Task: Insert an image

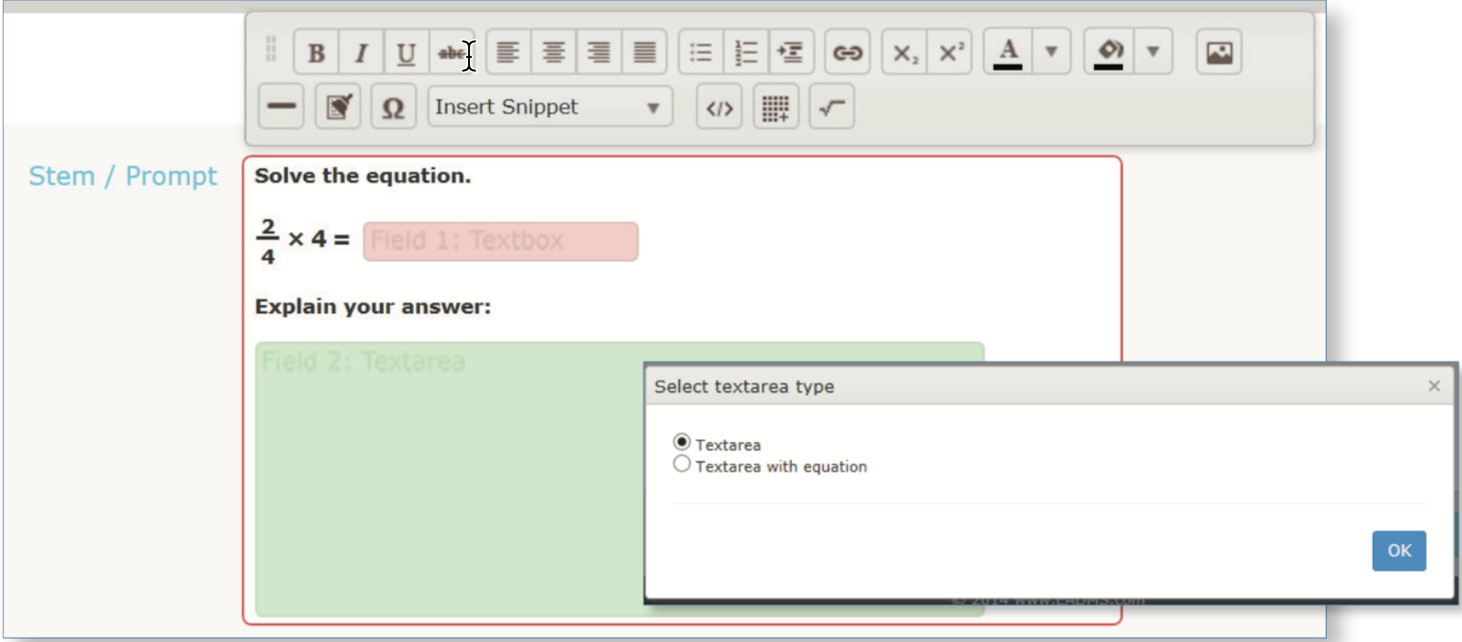Action: pyautogui.click(x=1219, y=53)
